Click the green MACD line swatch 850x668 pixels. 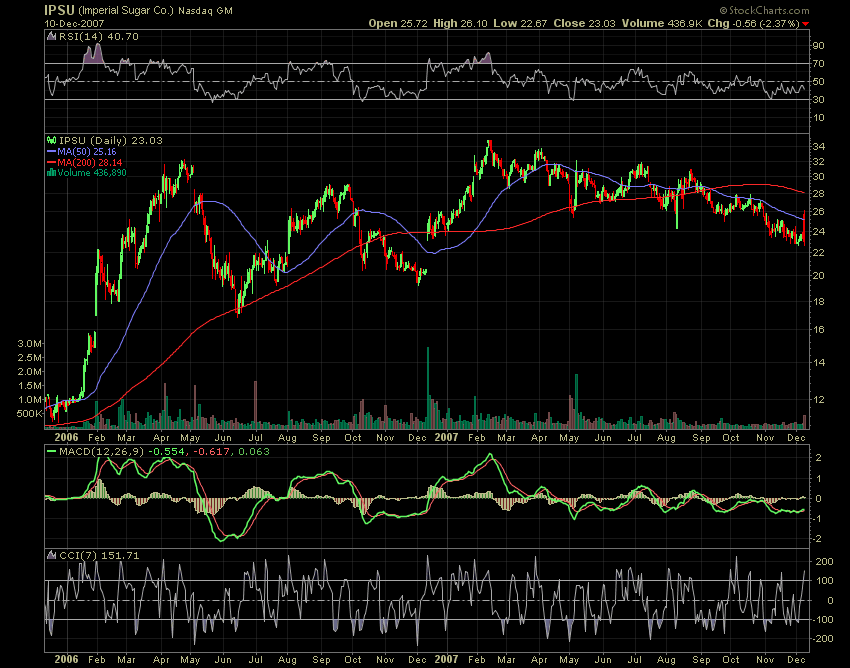51,451
